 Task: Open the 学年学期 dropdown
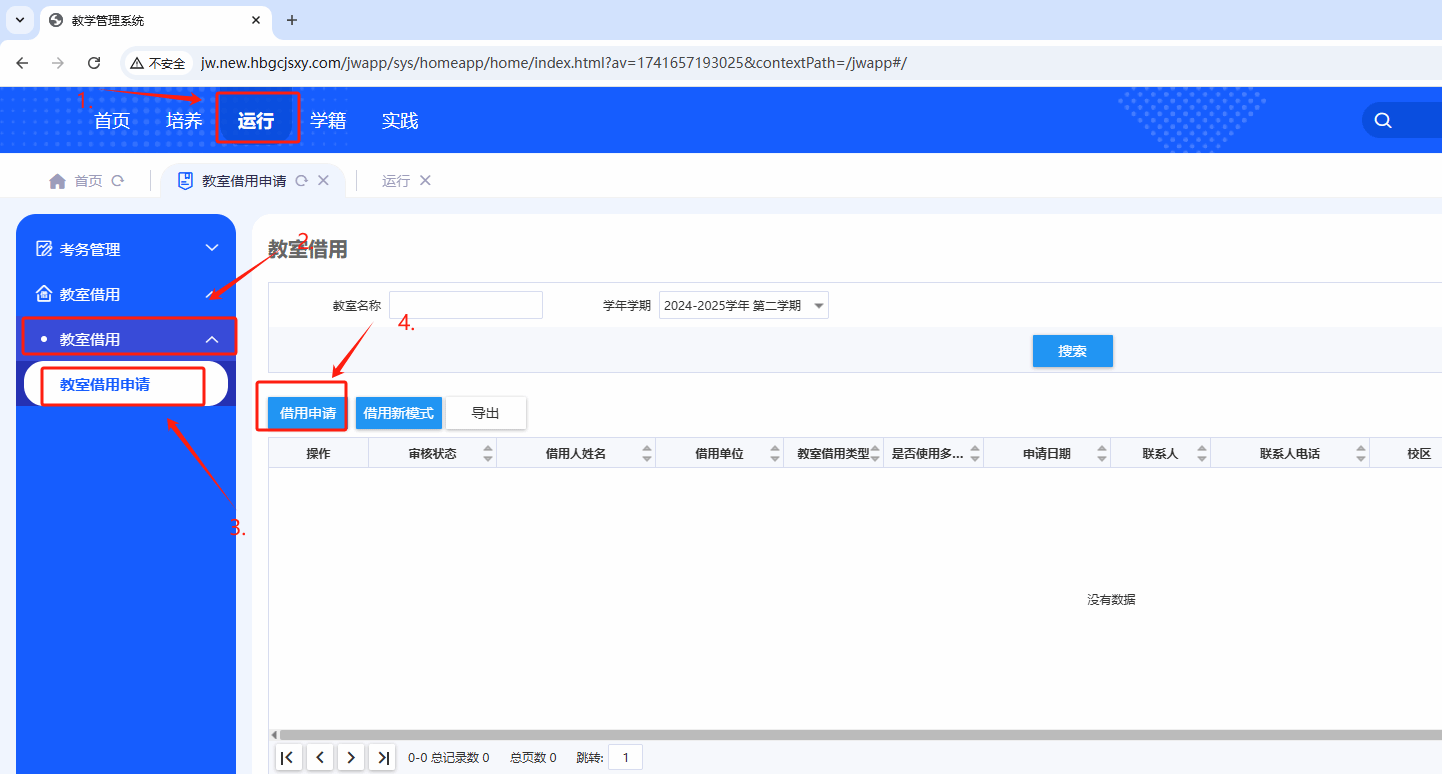743,305
